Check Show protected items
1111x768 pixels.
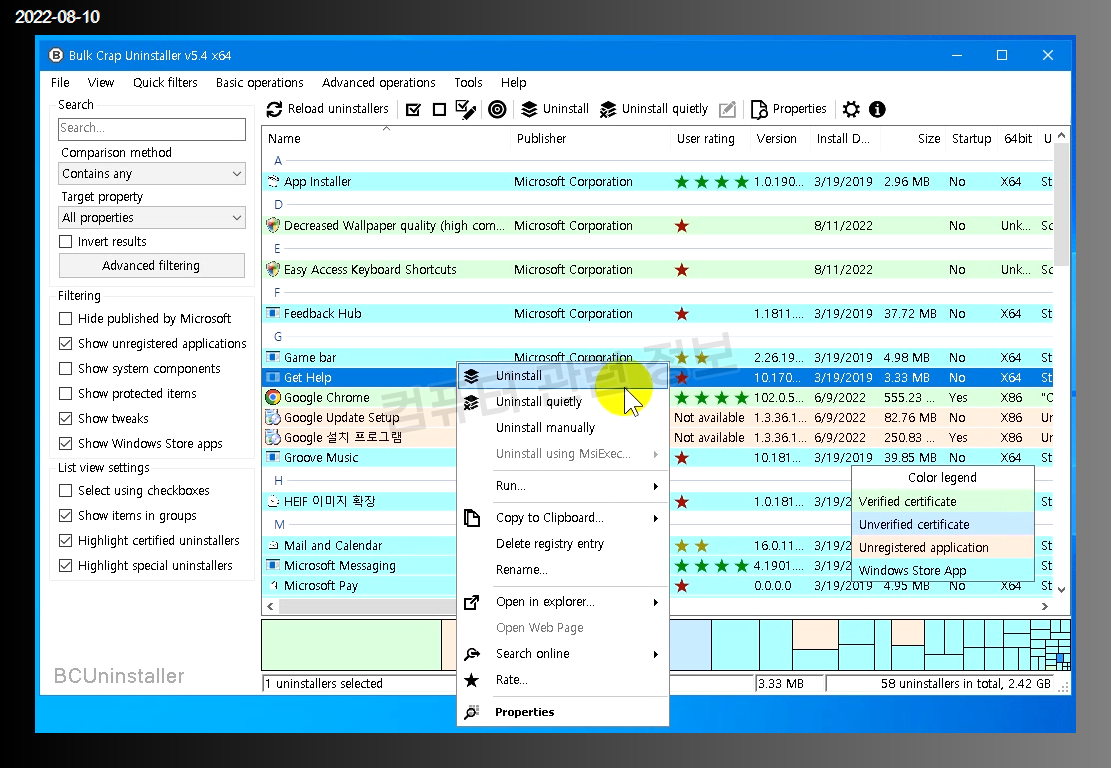[x=66, y=393]
